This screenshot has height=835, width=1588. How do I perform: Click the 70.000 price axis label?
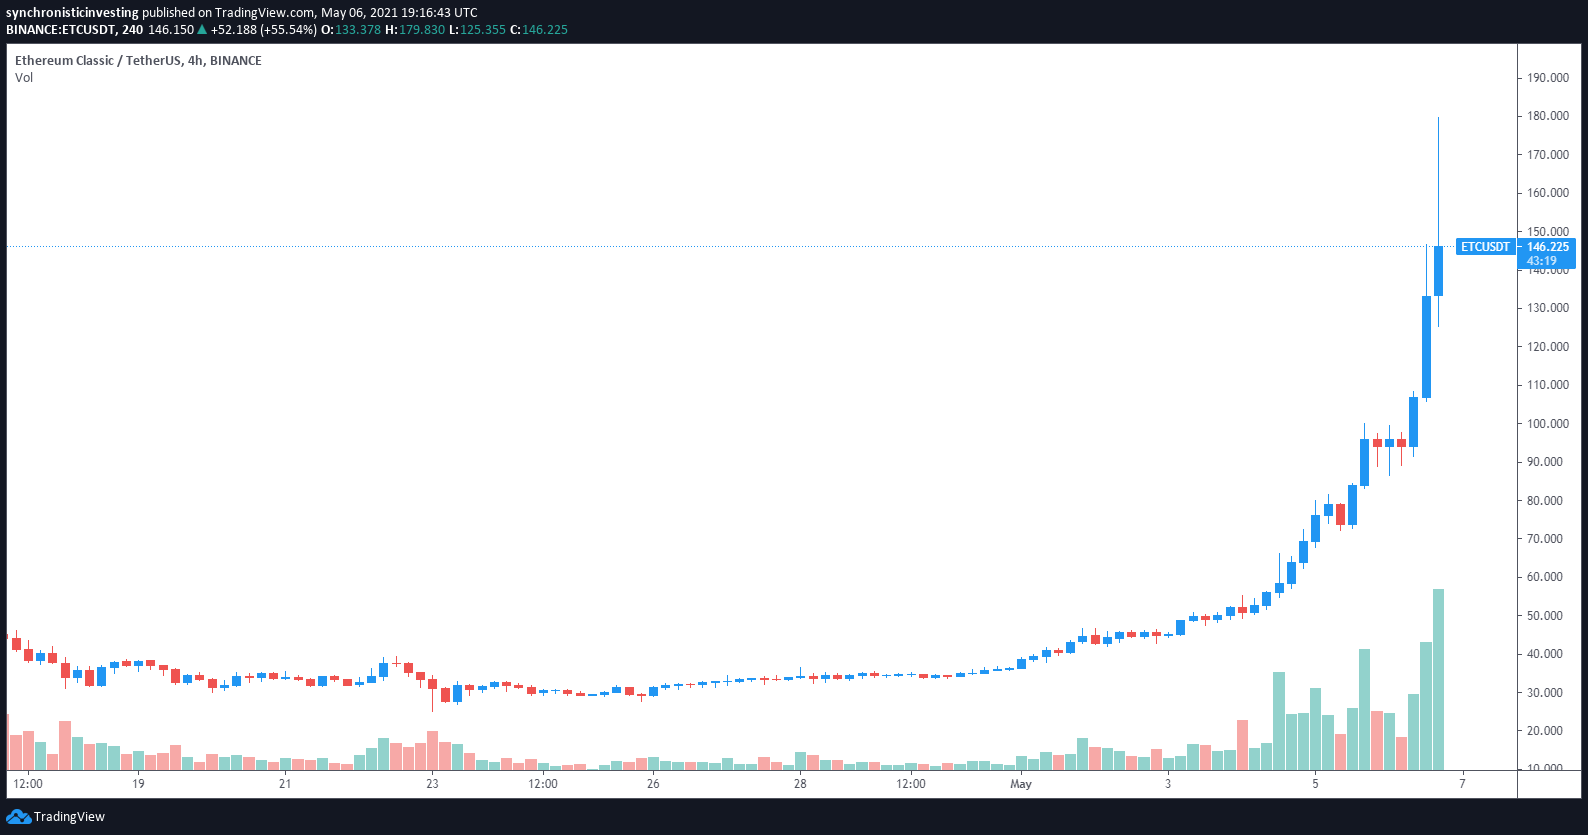[1544, 539]
